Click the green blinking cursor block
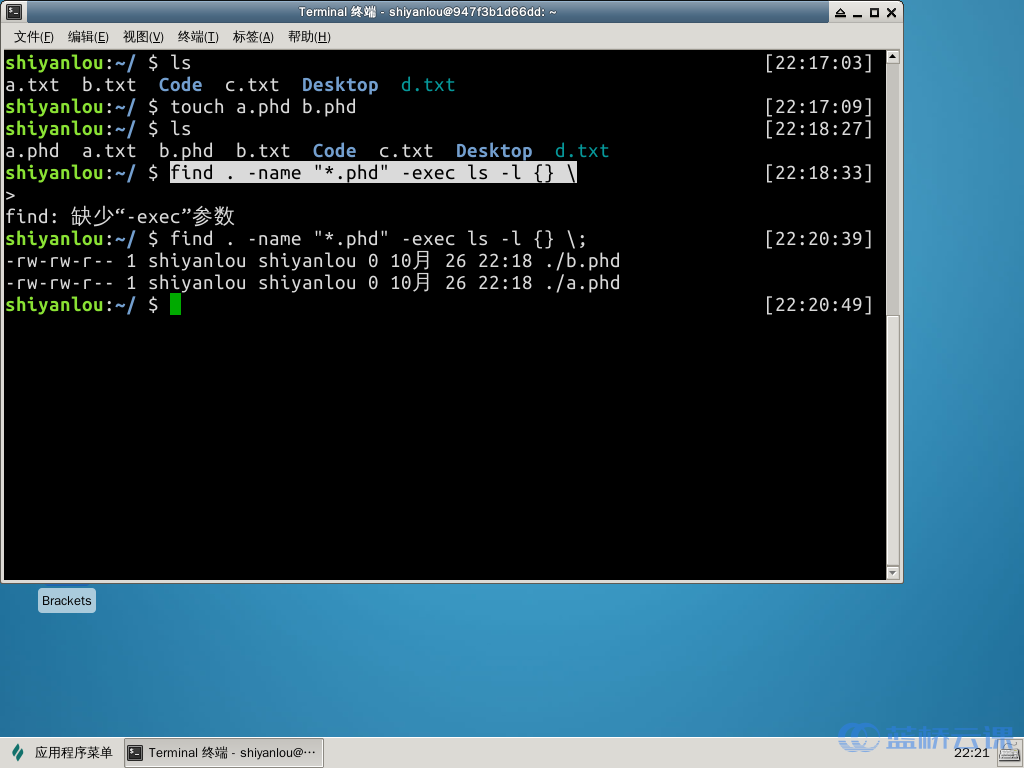 pos(175,305)
